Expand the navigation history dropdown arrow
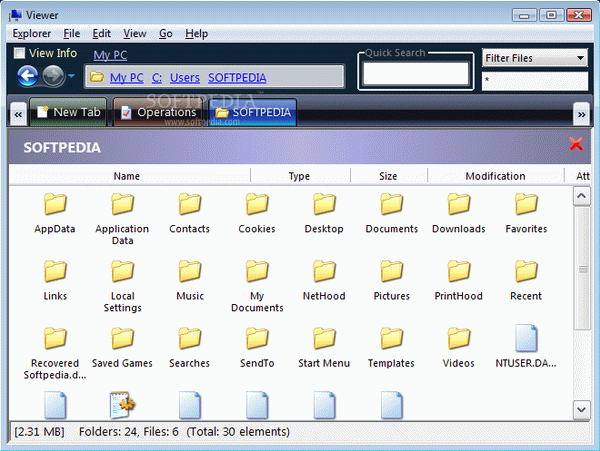 pos(71,76)
